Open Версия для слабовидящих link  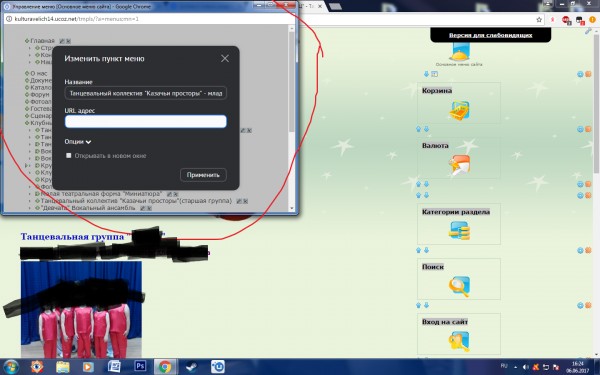pyautogui.click(x=491, y=35)
